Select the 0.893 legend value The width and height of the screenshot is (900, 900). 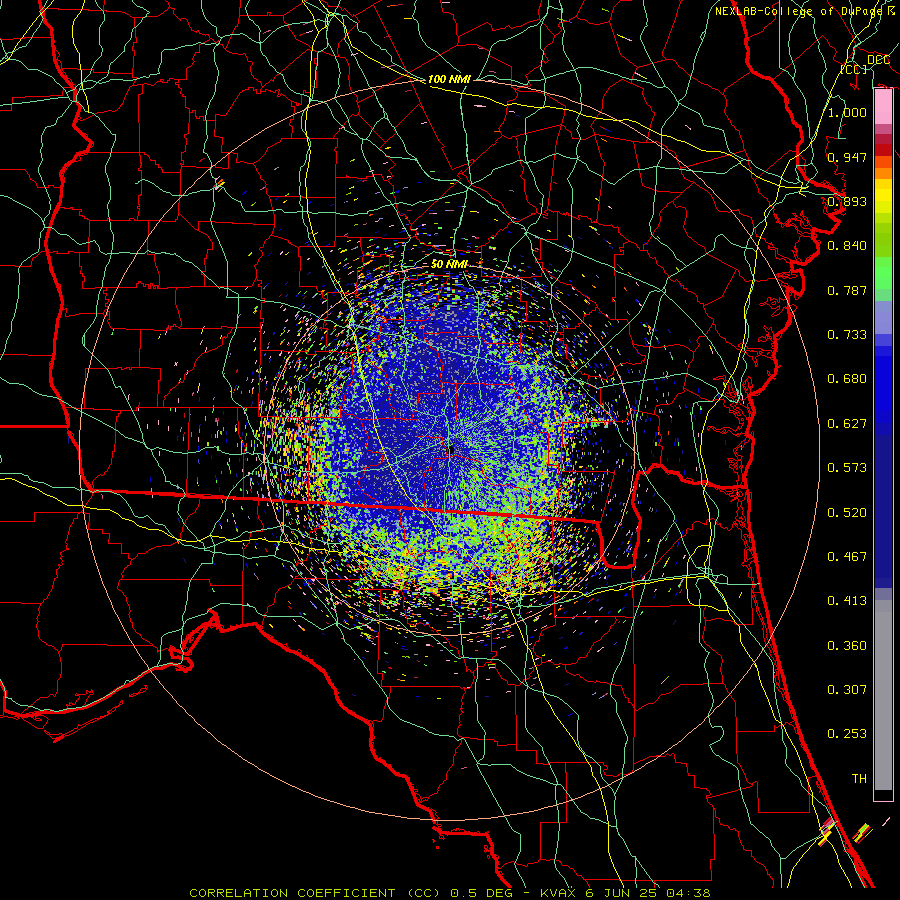pos(847,201)
